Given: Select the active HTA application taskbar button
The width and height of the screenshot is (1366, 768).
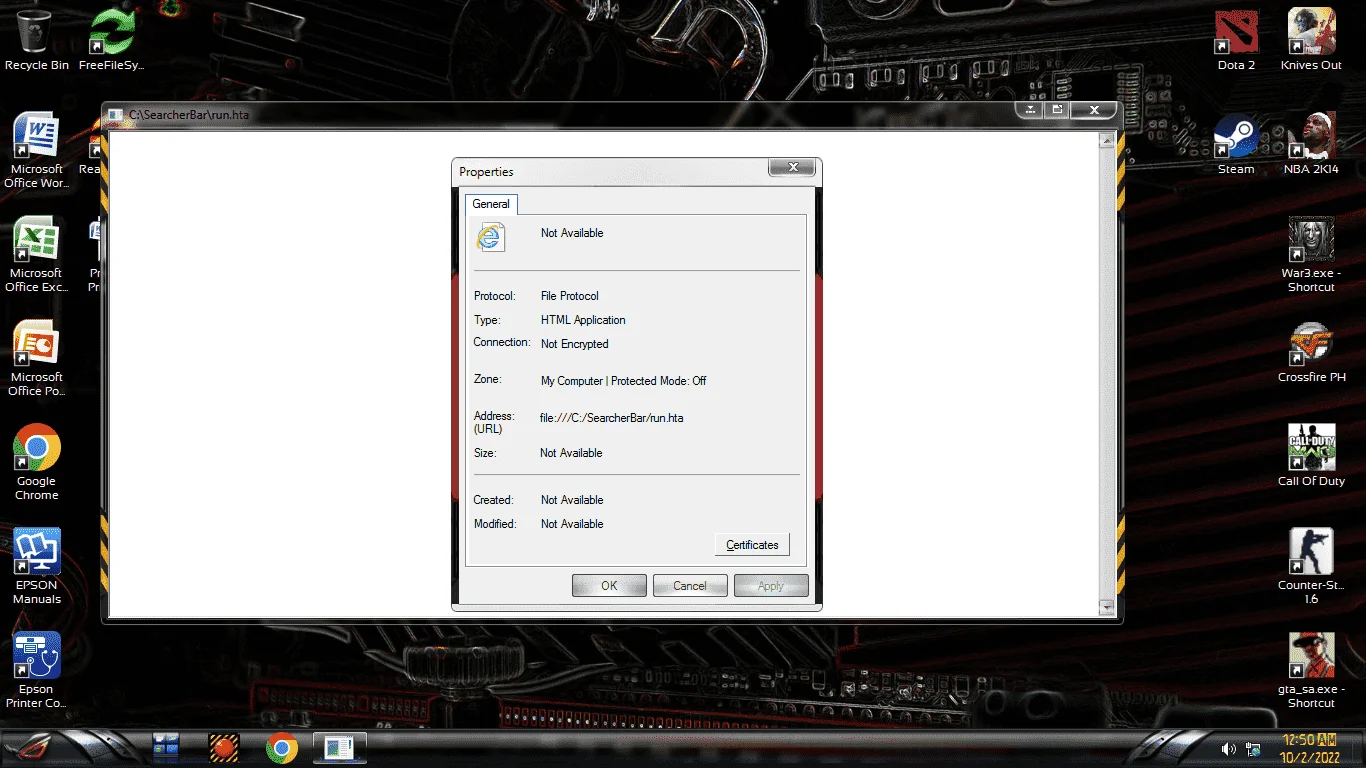Looking at the screenshot, I should 340,747.
